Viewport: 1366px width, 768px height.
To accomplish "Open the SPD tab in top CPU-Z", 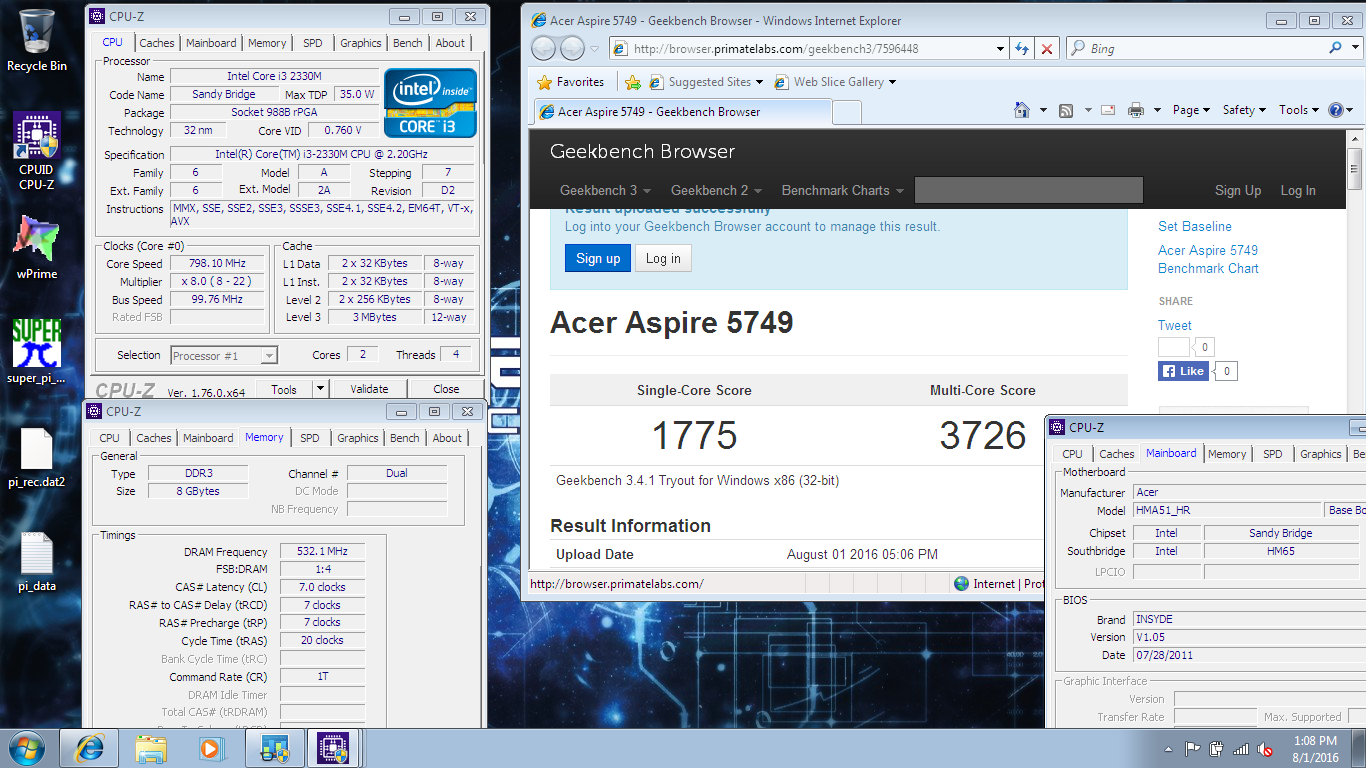I will [313, 43].
